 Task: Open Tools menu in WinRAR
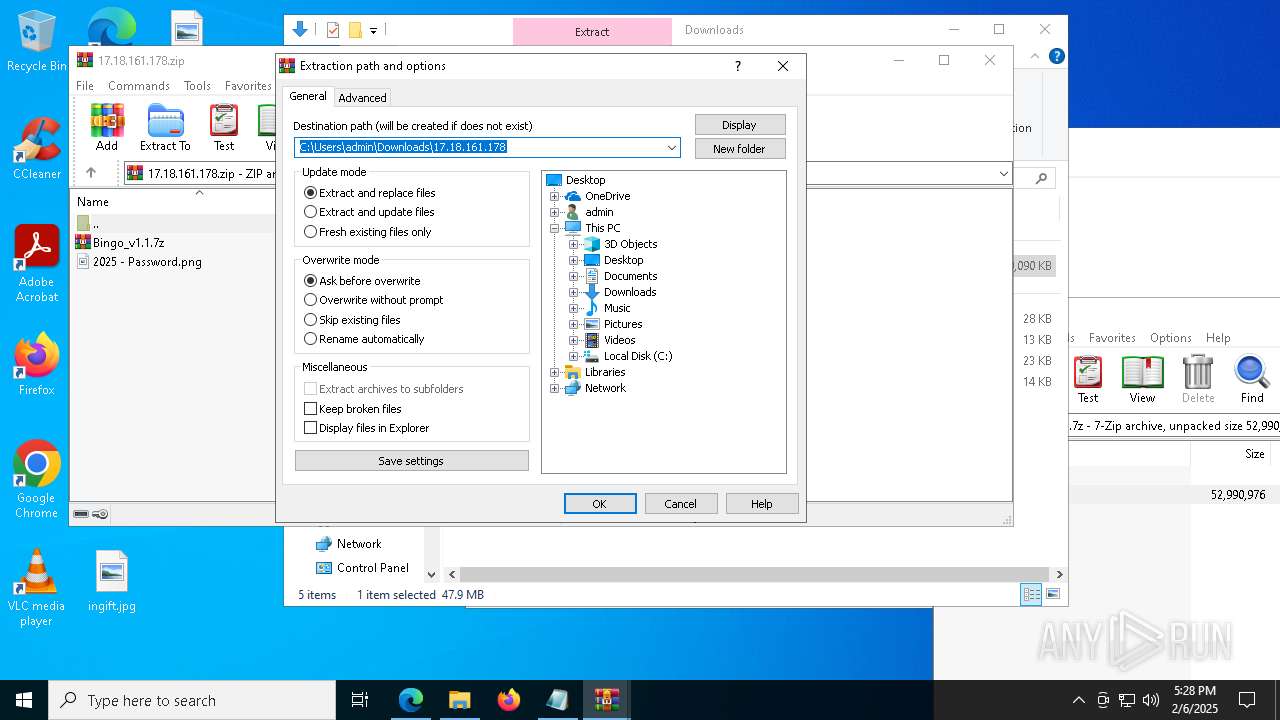pos(197,86)
